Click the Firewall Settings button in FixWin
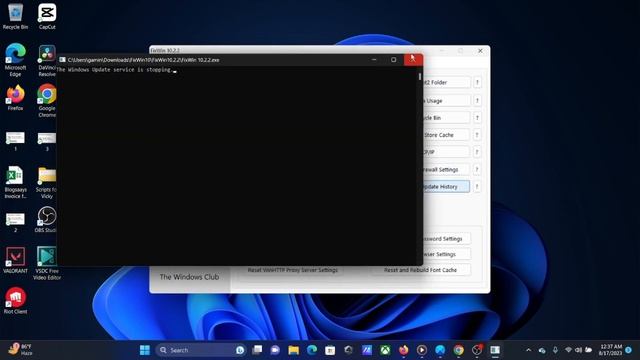 (x=446, y=169)
